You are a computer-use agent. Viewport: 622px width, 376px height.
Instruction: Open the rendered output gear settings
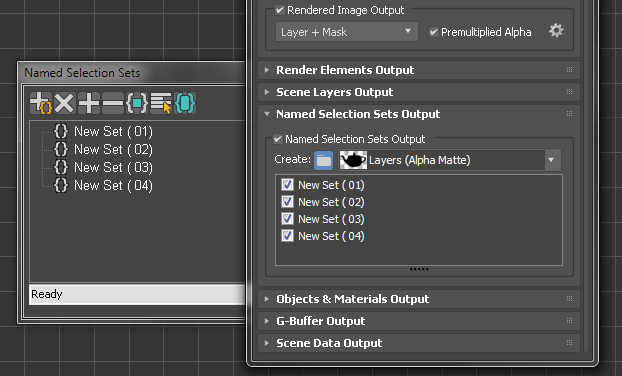tap(556, 31)
